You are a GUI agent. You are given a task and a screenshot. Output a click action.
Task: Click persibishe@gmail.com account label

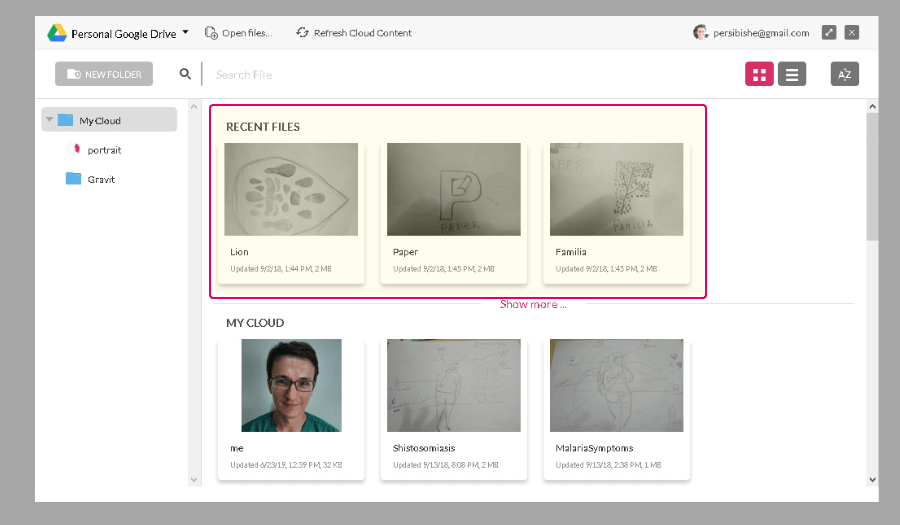(x=761, y=33)
